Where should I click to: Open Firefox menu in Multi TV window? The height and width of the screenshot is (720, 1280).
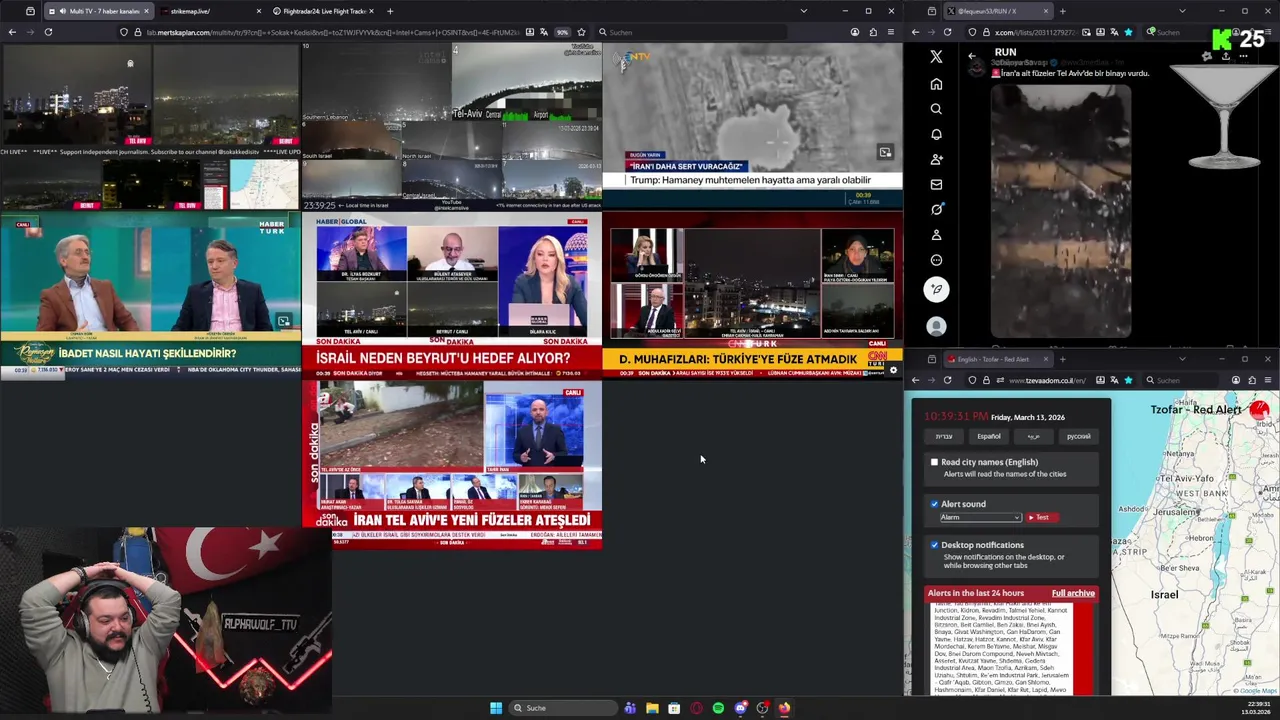click(892, 32)
